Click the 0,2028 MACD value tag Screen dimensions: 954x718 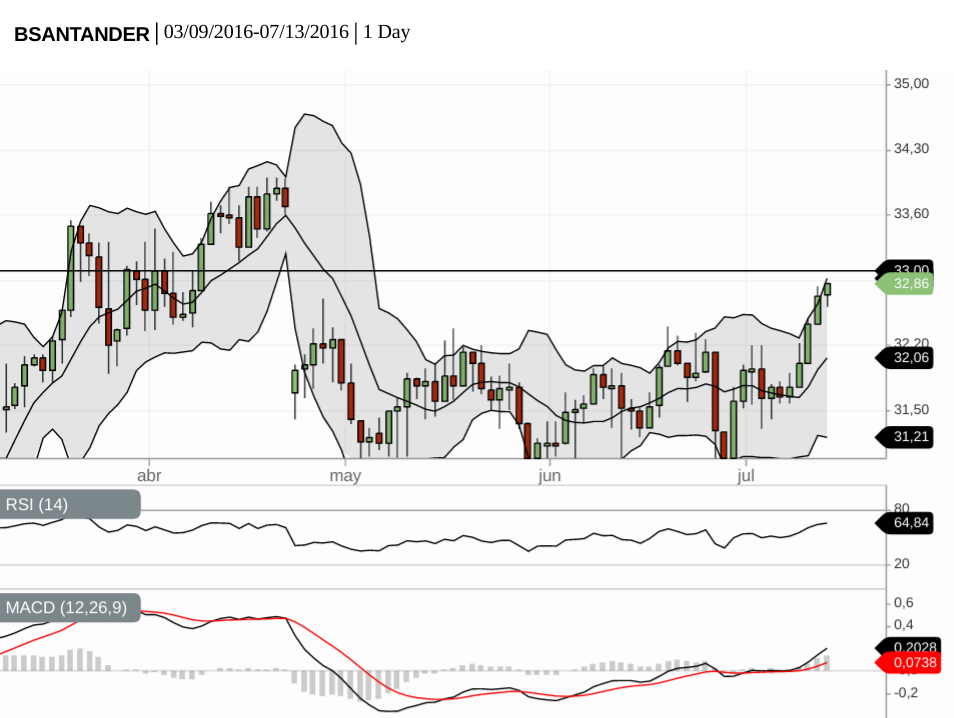[908, 646]
